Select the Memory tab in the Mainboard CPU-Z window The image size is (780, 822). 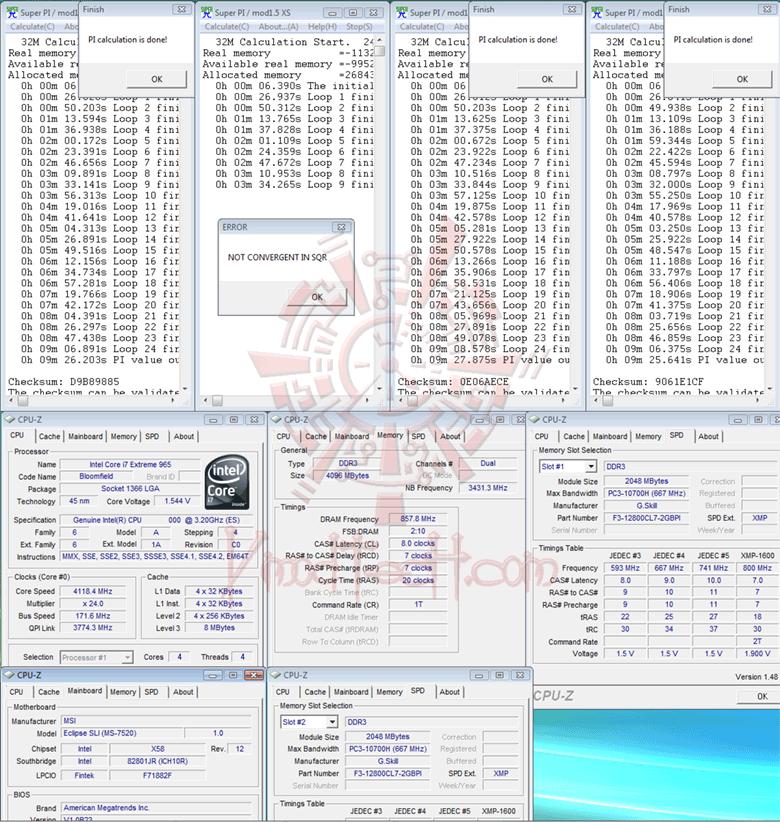tap(123, 692)
